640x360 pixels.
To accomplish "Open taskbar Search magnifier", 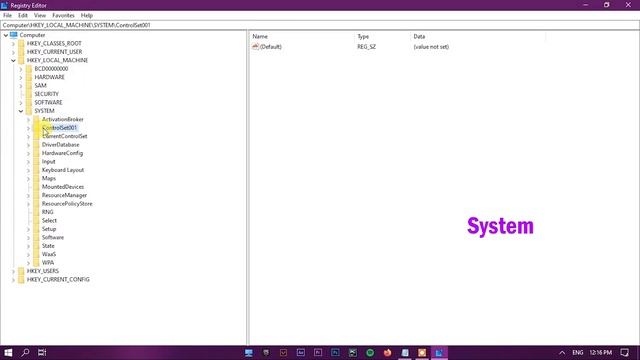I will tap(25, 353).
